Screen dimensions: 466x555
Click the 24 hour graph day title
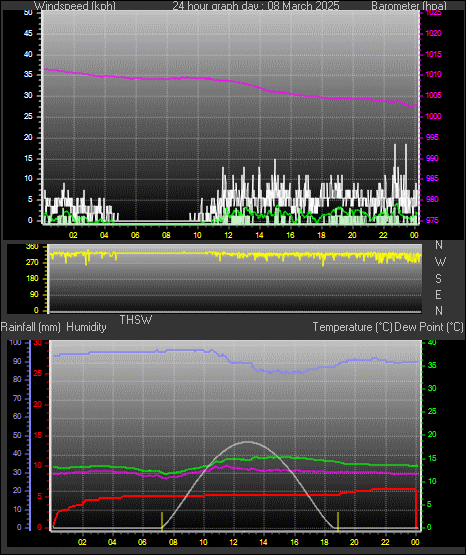pos(255,6)
